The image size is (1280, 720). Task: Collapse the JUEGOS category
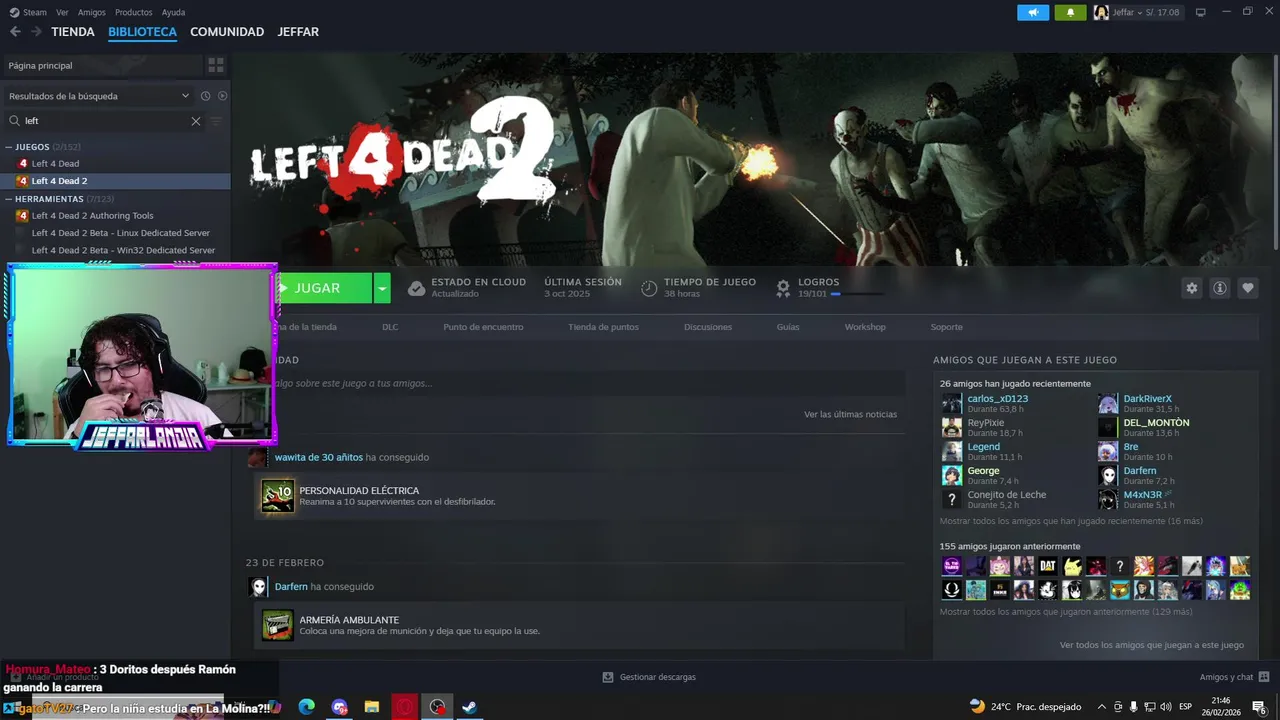click(x=9, y=147)
